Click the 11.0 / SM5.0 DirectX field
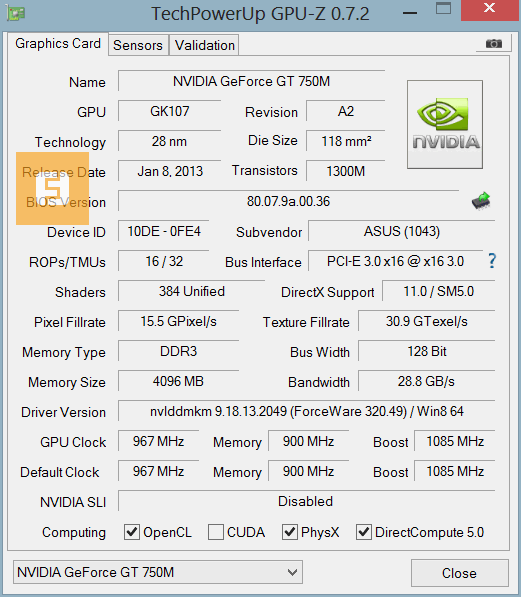Screen dimensions: 521x597 (438, 291)
